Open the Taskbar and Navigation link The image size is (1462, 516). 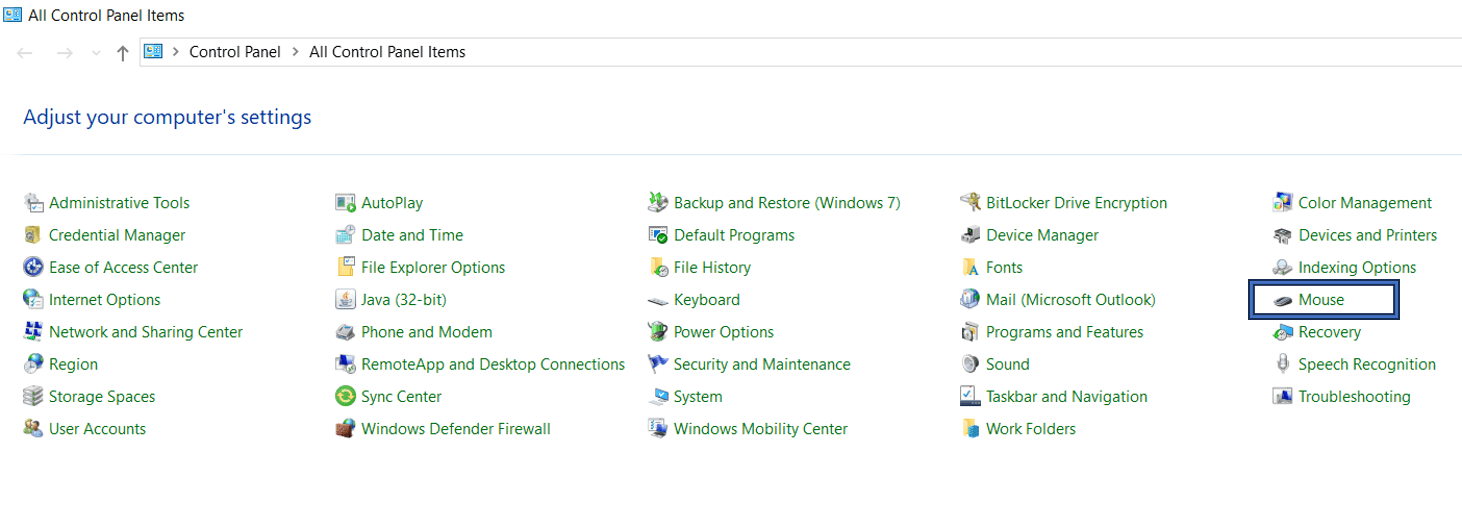(x=1067, y=397)
